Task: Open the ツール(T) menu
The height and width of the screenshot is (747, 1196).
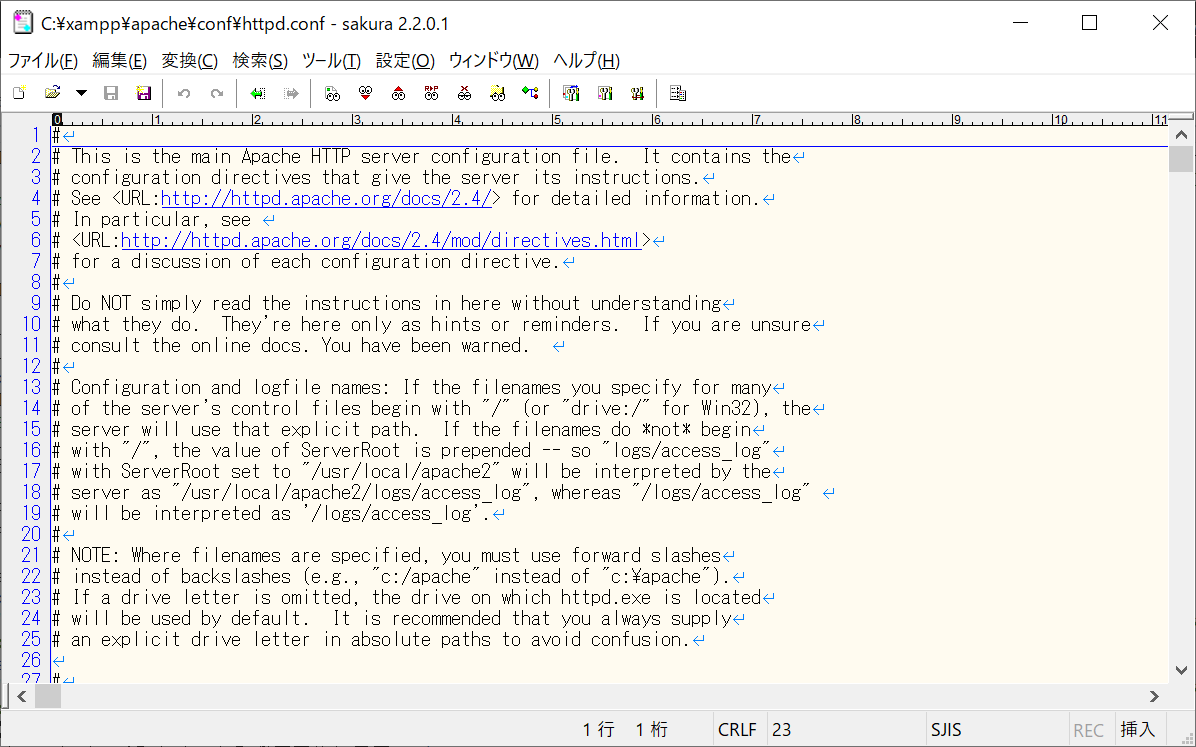Action: click(x=331, y=60)
